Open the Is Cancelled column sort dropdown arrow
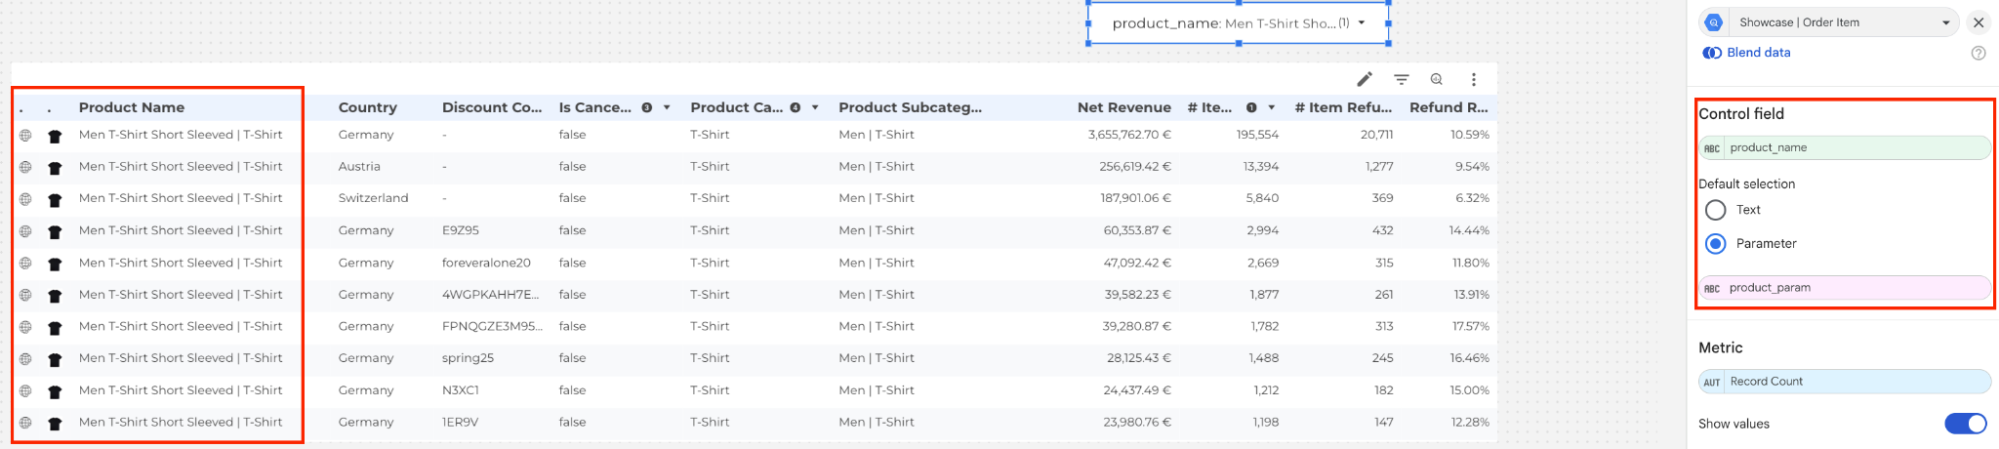 [x=667, y=108]
